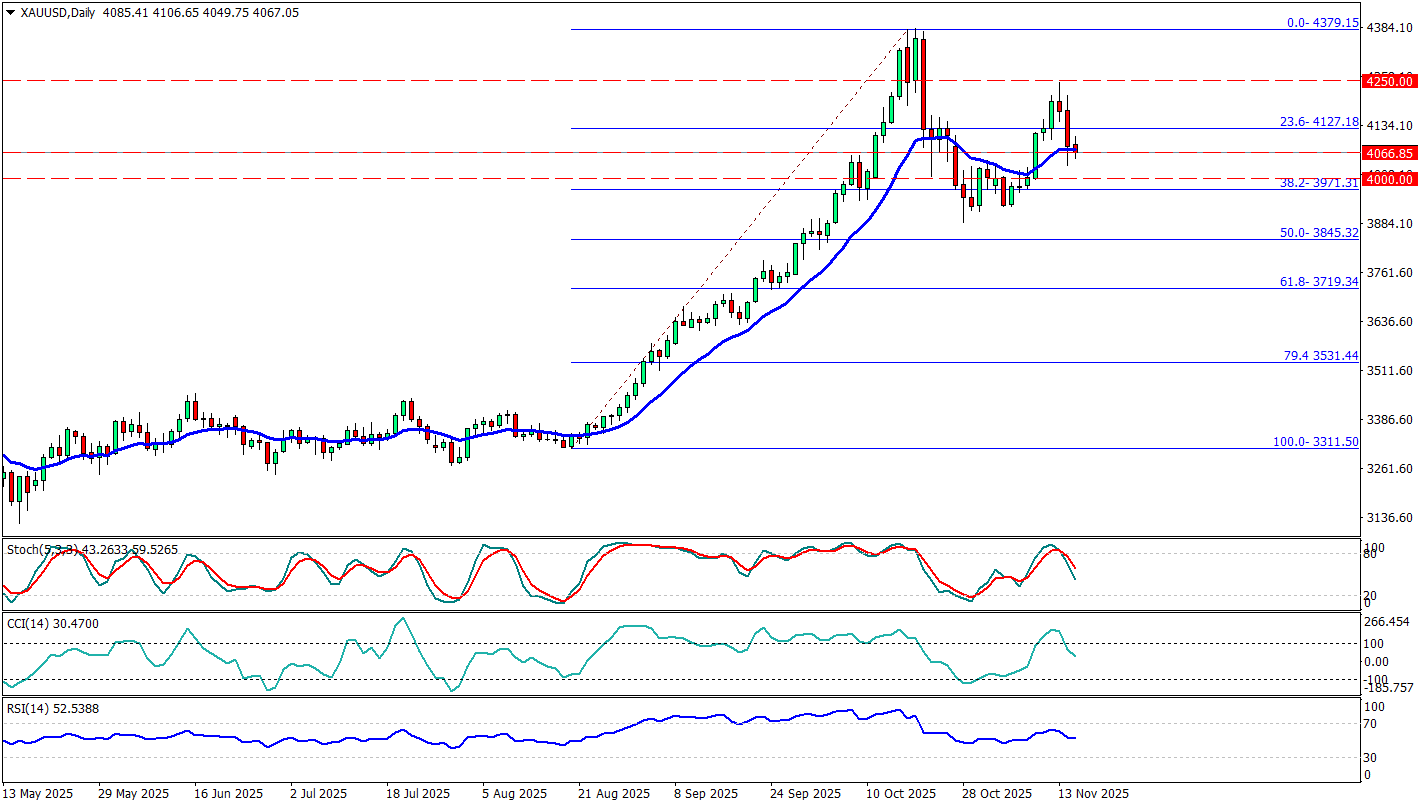Click the 50.0- 3845.32 Fibonacci level label
The image size is (1424, 806).
(x=1318, y=233)
